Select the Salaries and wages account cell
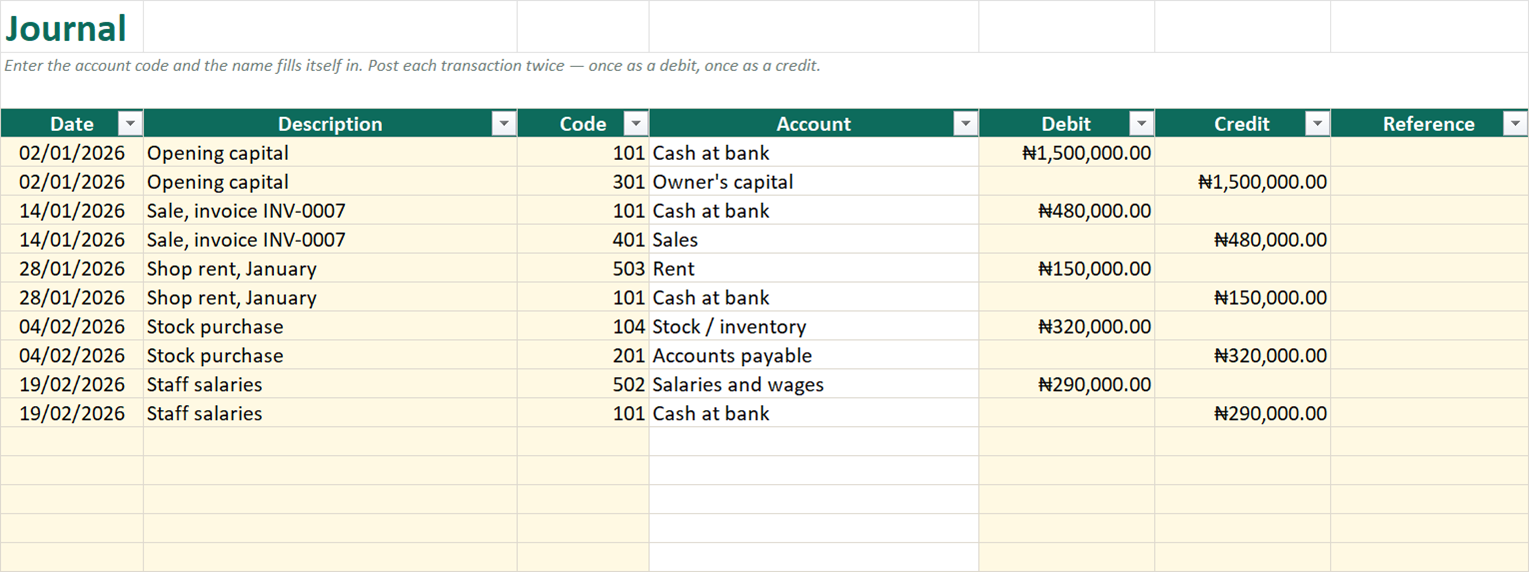 pos(814,385)
